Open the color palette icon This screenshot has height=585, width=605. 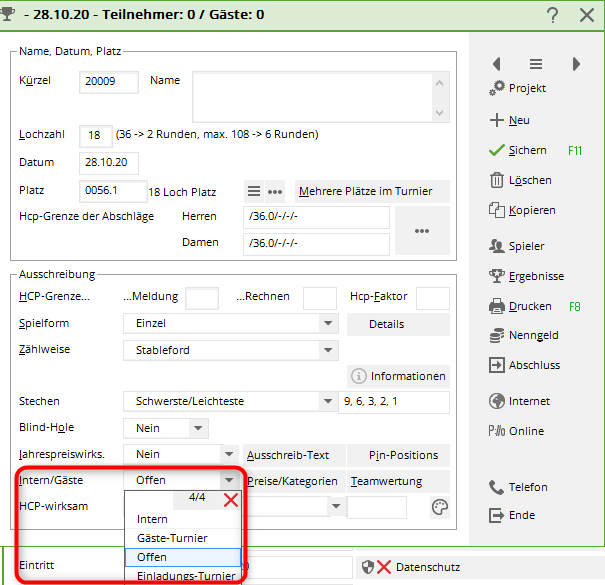(439, 507)
